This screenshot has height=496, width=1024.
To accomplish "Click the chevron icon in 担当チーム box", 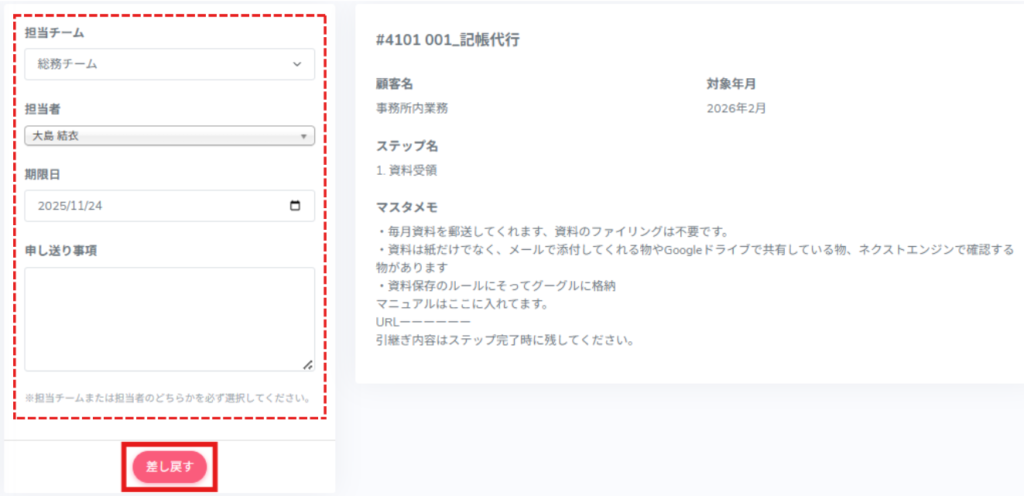I will click(x=296, y=65).
